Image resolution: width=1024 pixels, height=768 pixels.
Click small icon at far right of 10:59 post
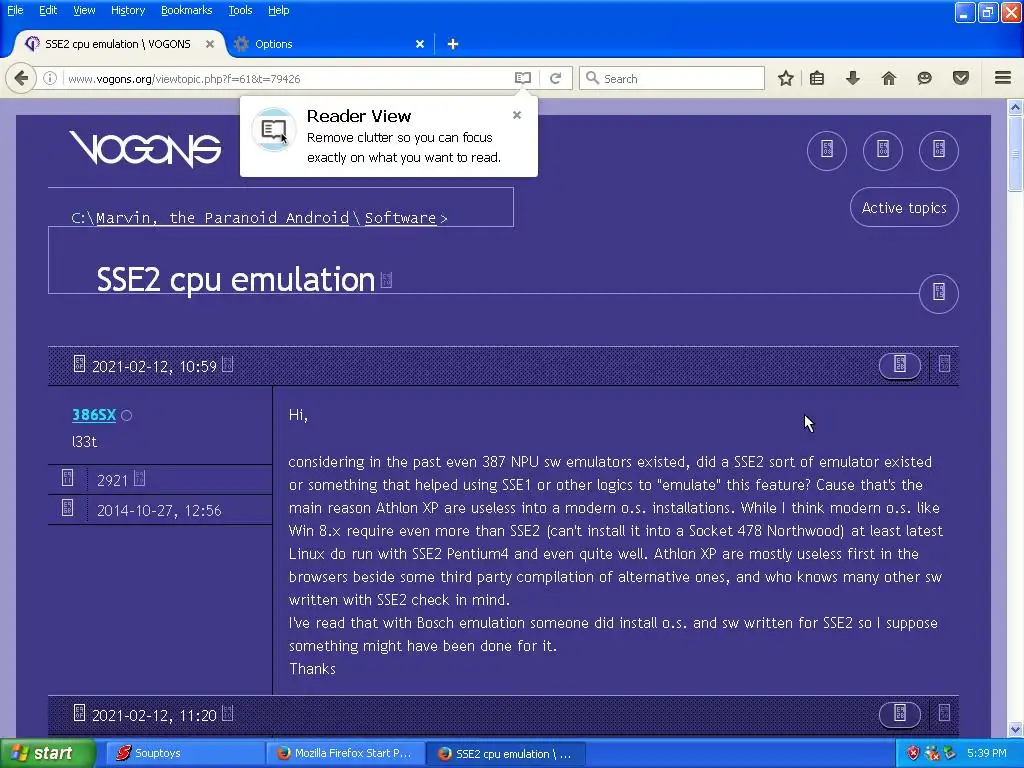[x=944, y=364]
